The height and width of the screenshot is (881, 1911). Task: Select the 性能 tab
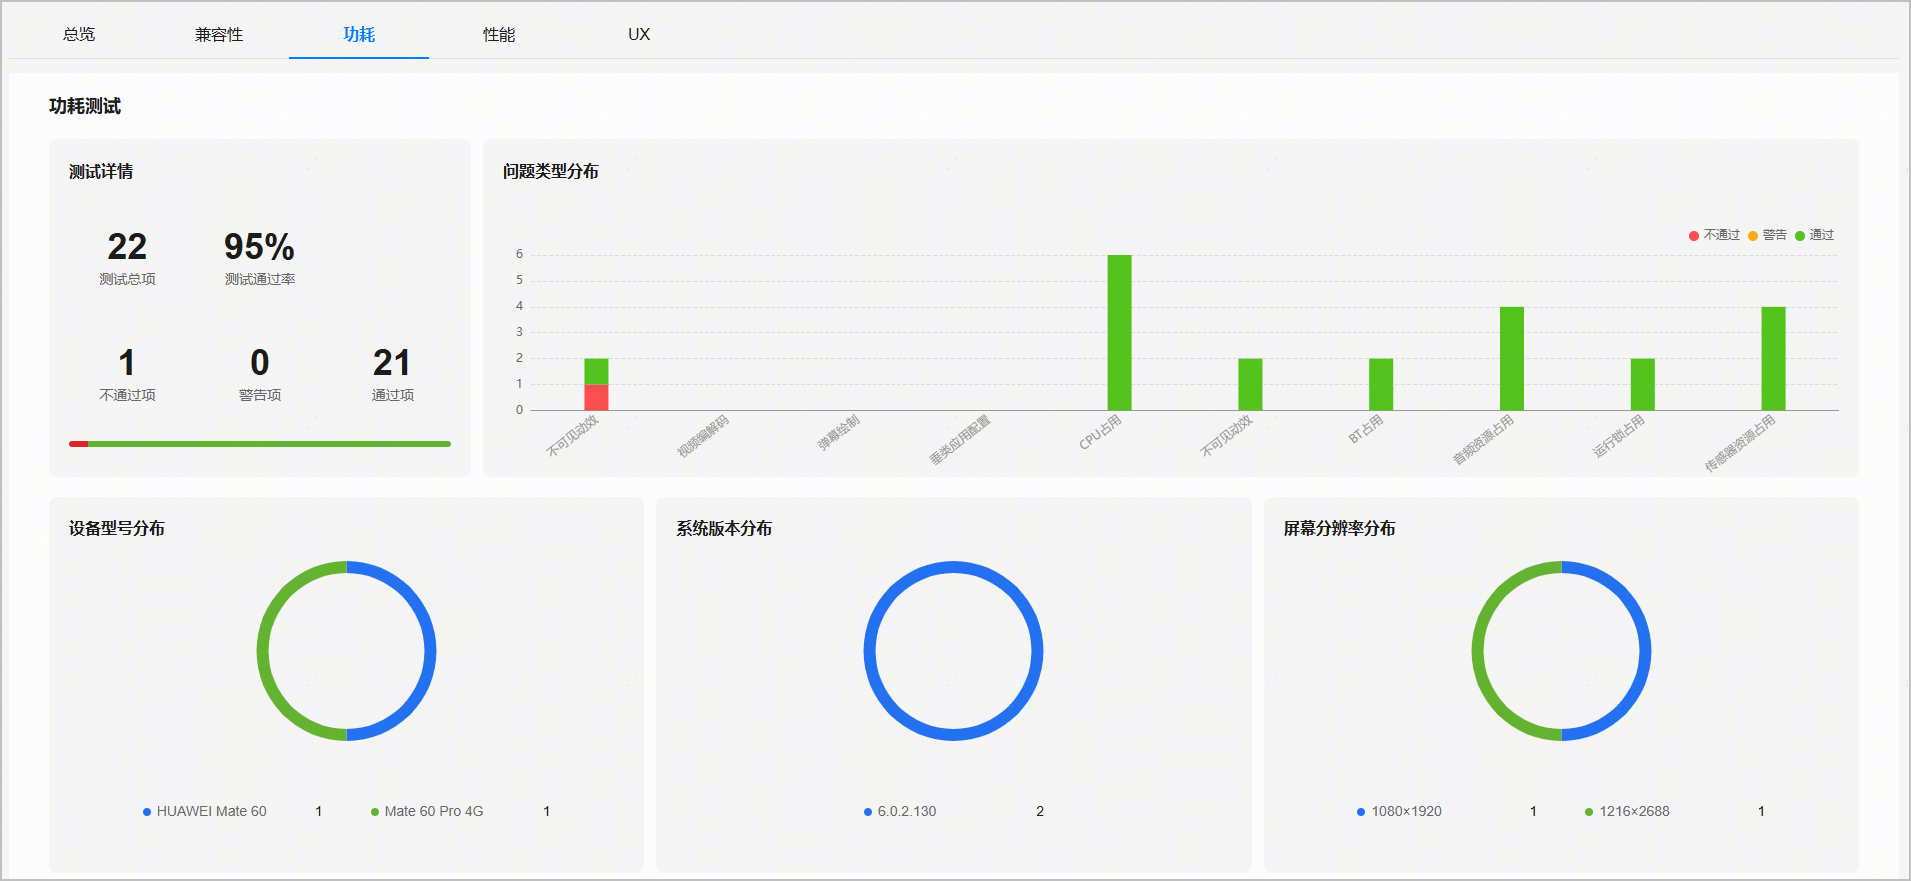coord(499,34)
